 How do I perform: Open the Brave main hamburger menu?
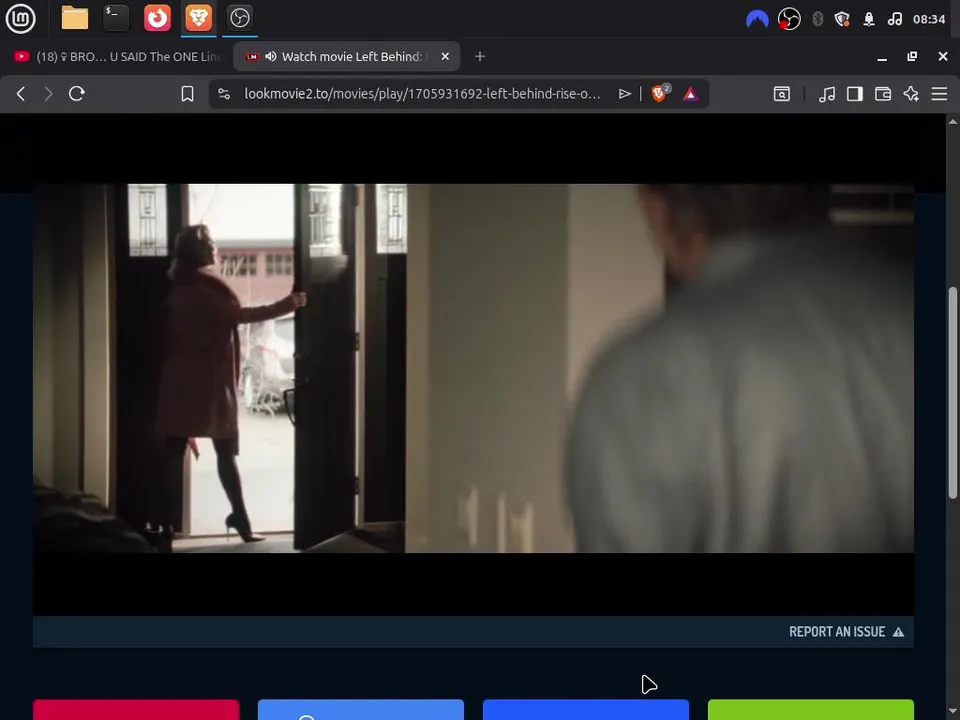939,94
